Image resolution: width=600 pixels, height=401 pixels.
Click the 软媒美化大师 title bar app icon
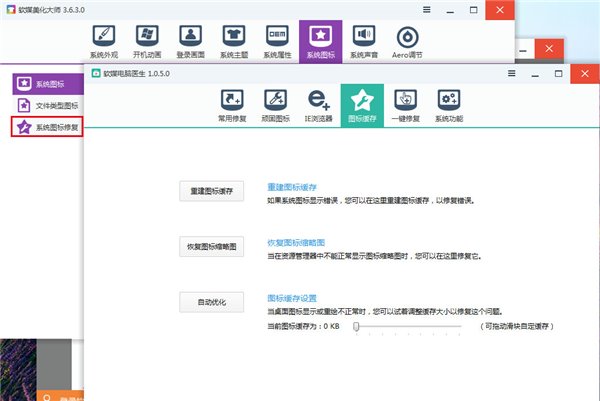[11, 10]
